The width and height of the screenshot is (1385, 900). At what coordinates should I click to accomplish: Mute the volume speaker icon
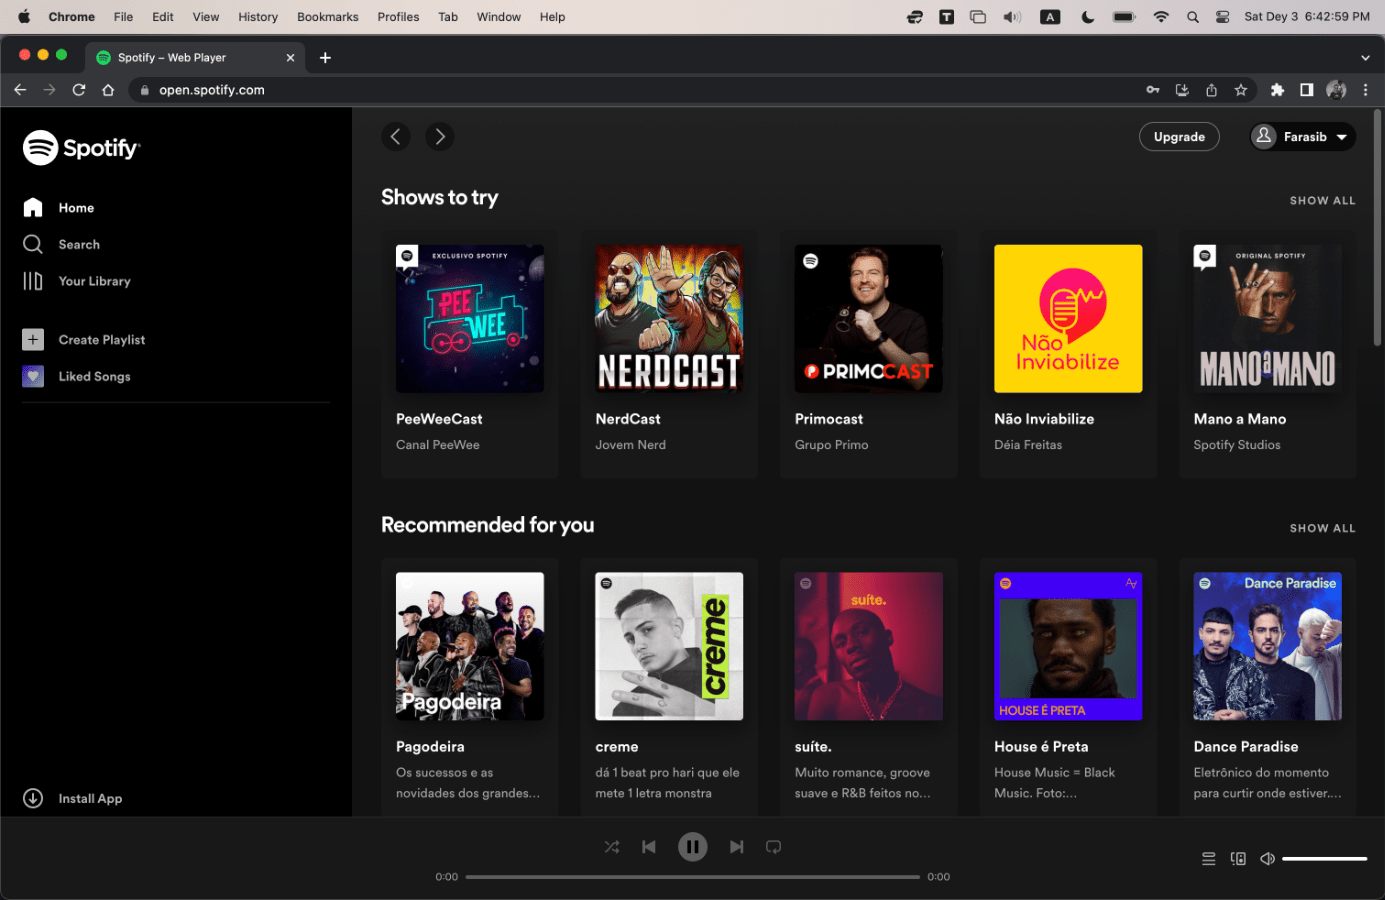pos(1267,859)
